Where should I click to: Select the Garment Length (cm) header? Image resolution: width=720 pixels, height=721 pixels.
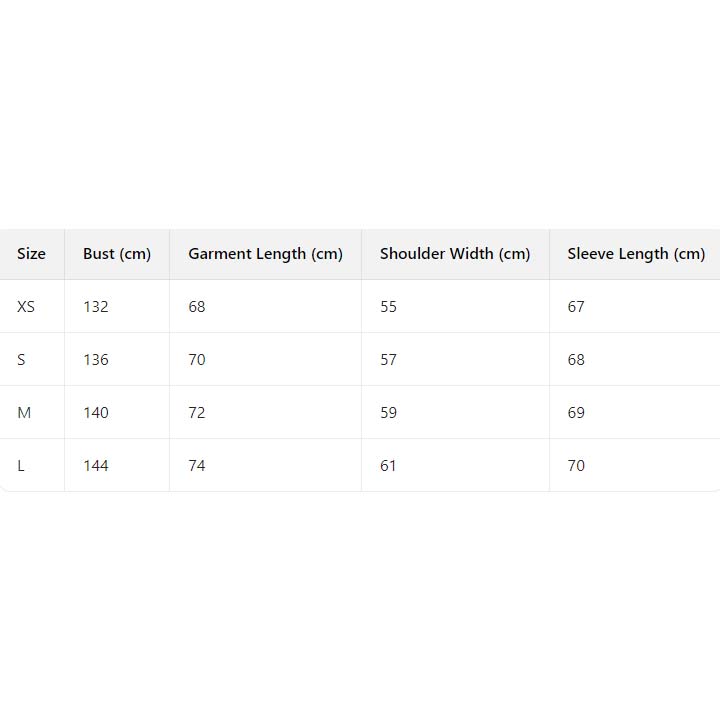[x=265, y=254]
